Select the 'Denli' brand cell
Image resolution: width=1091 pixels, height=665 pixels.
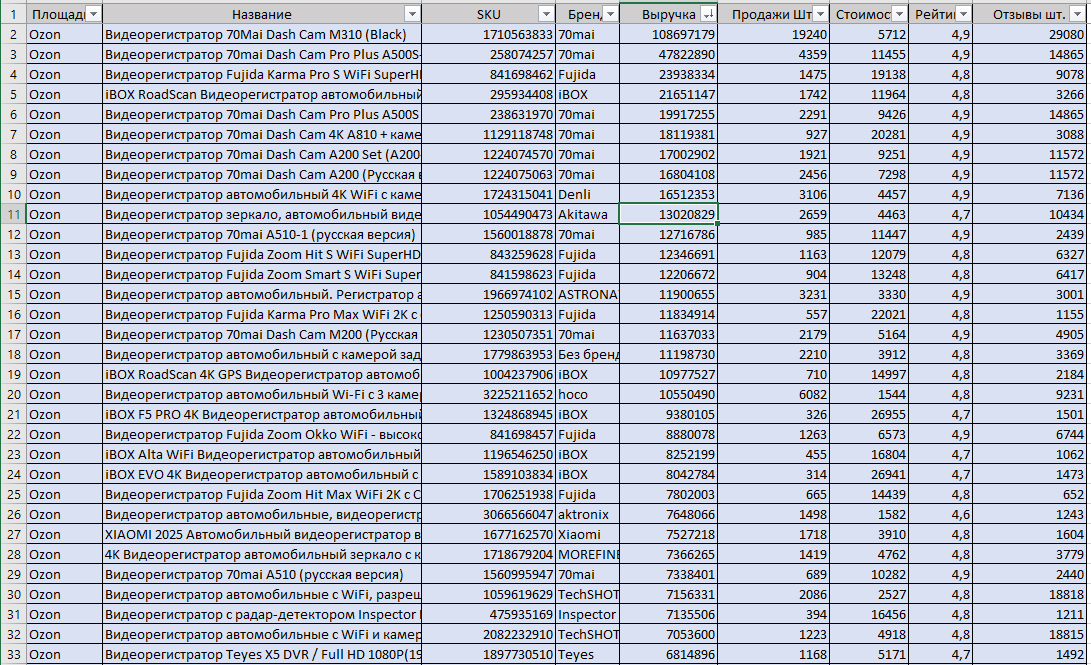coord(587,194)
